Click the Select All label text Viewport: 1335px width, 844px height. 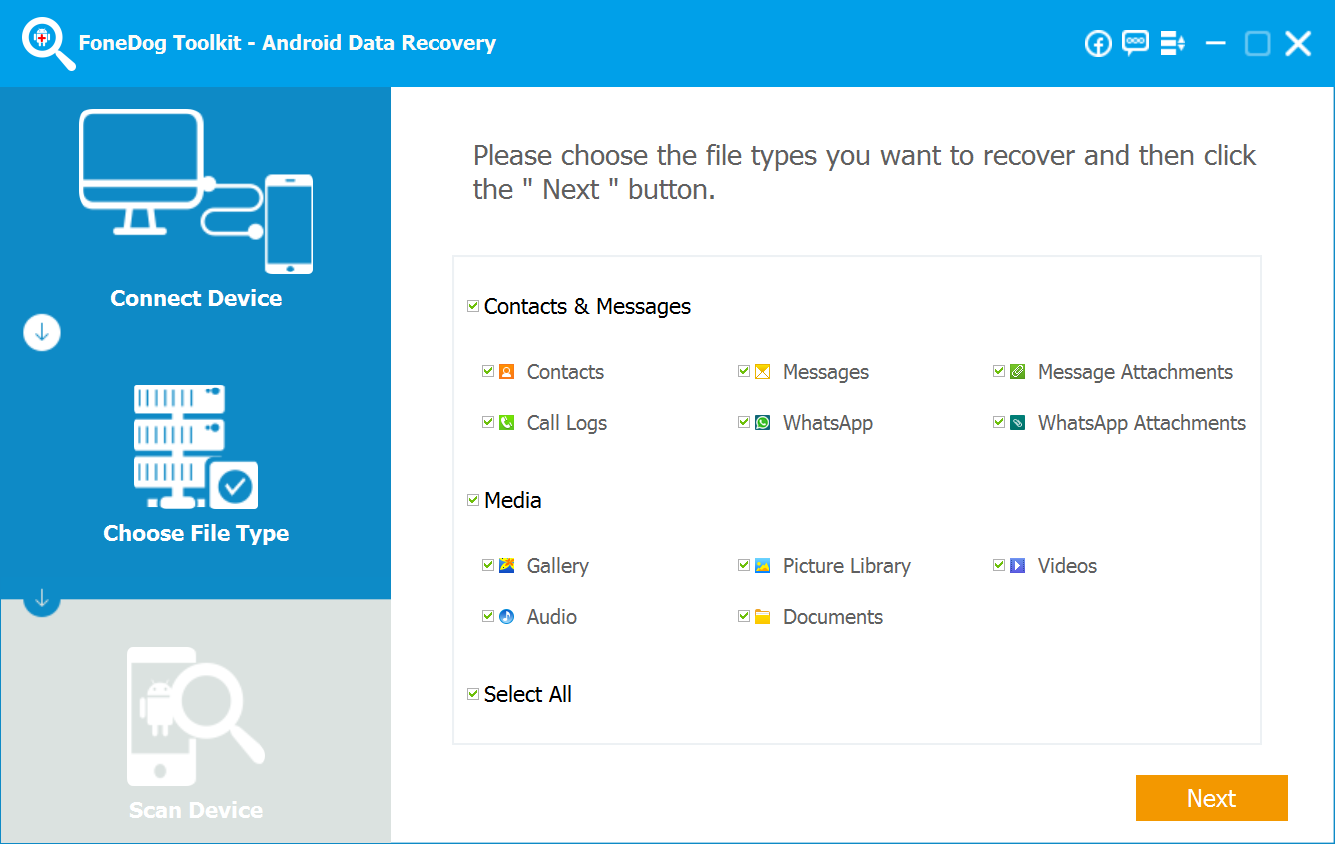tap(528, 694)
